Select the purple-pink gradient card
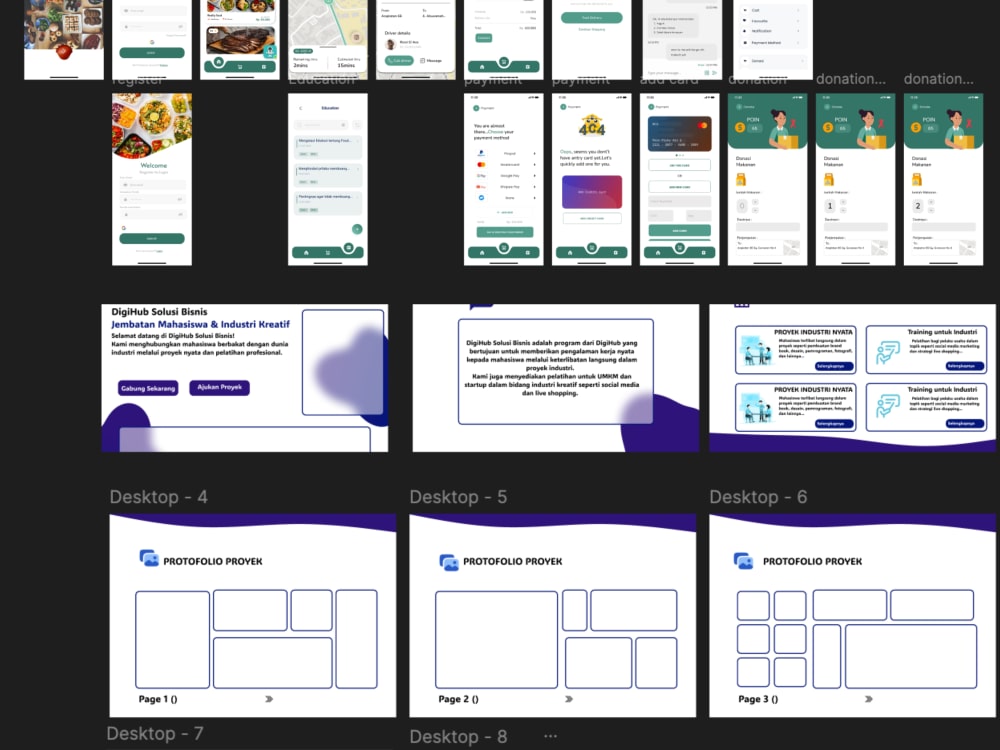Image resolution: width=1000 pixels, height=750 pixels. [591, 192]
